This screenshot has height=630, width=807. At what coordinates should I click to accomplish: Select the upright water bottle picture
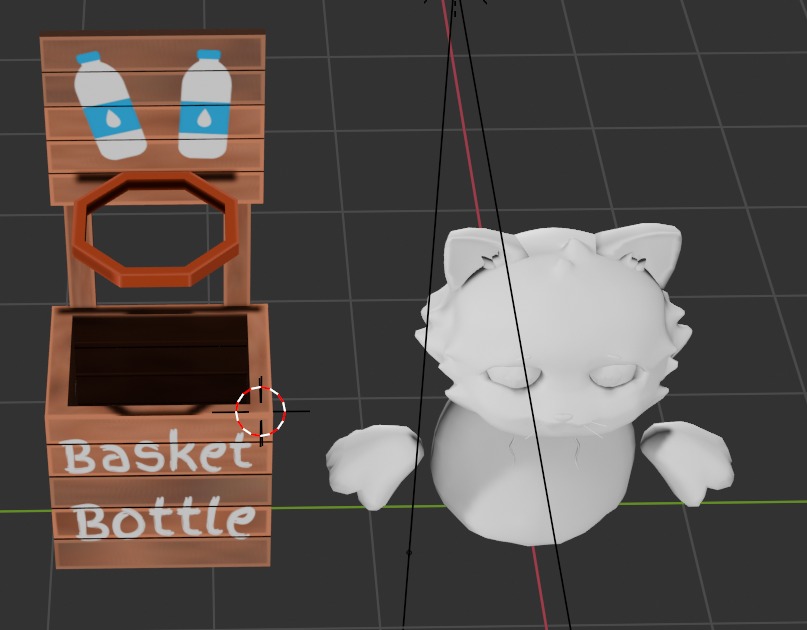click(x=205, y=104)
